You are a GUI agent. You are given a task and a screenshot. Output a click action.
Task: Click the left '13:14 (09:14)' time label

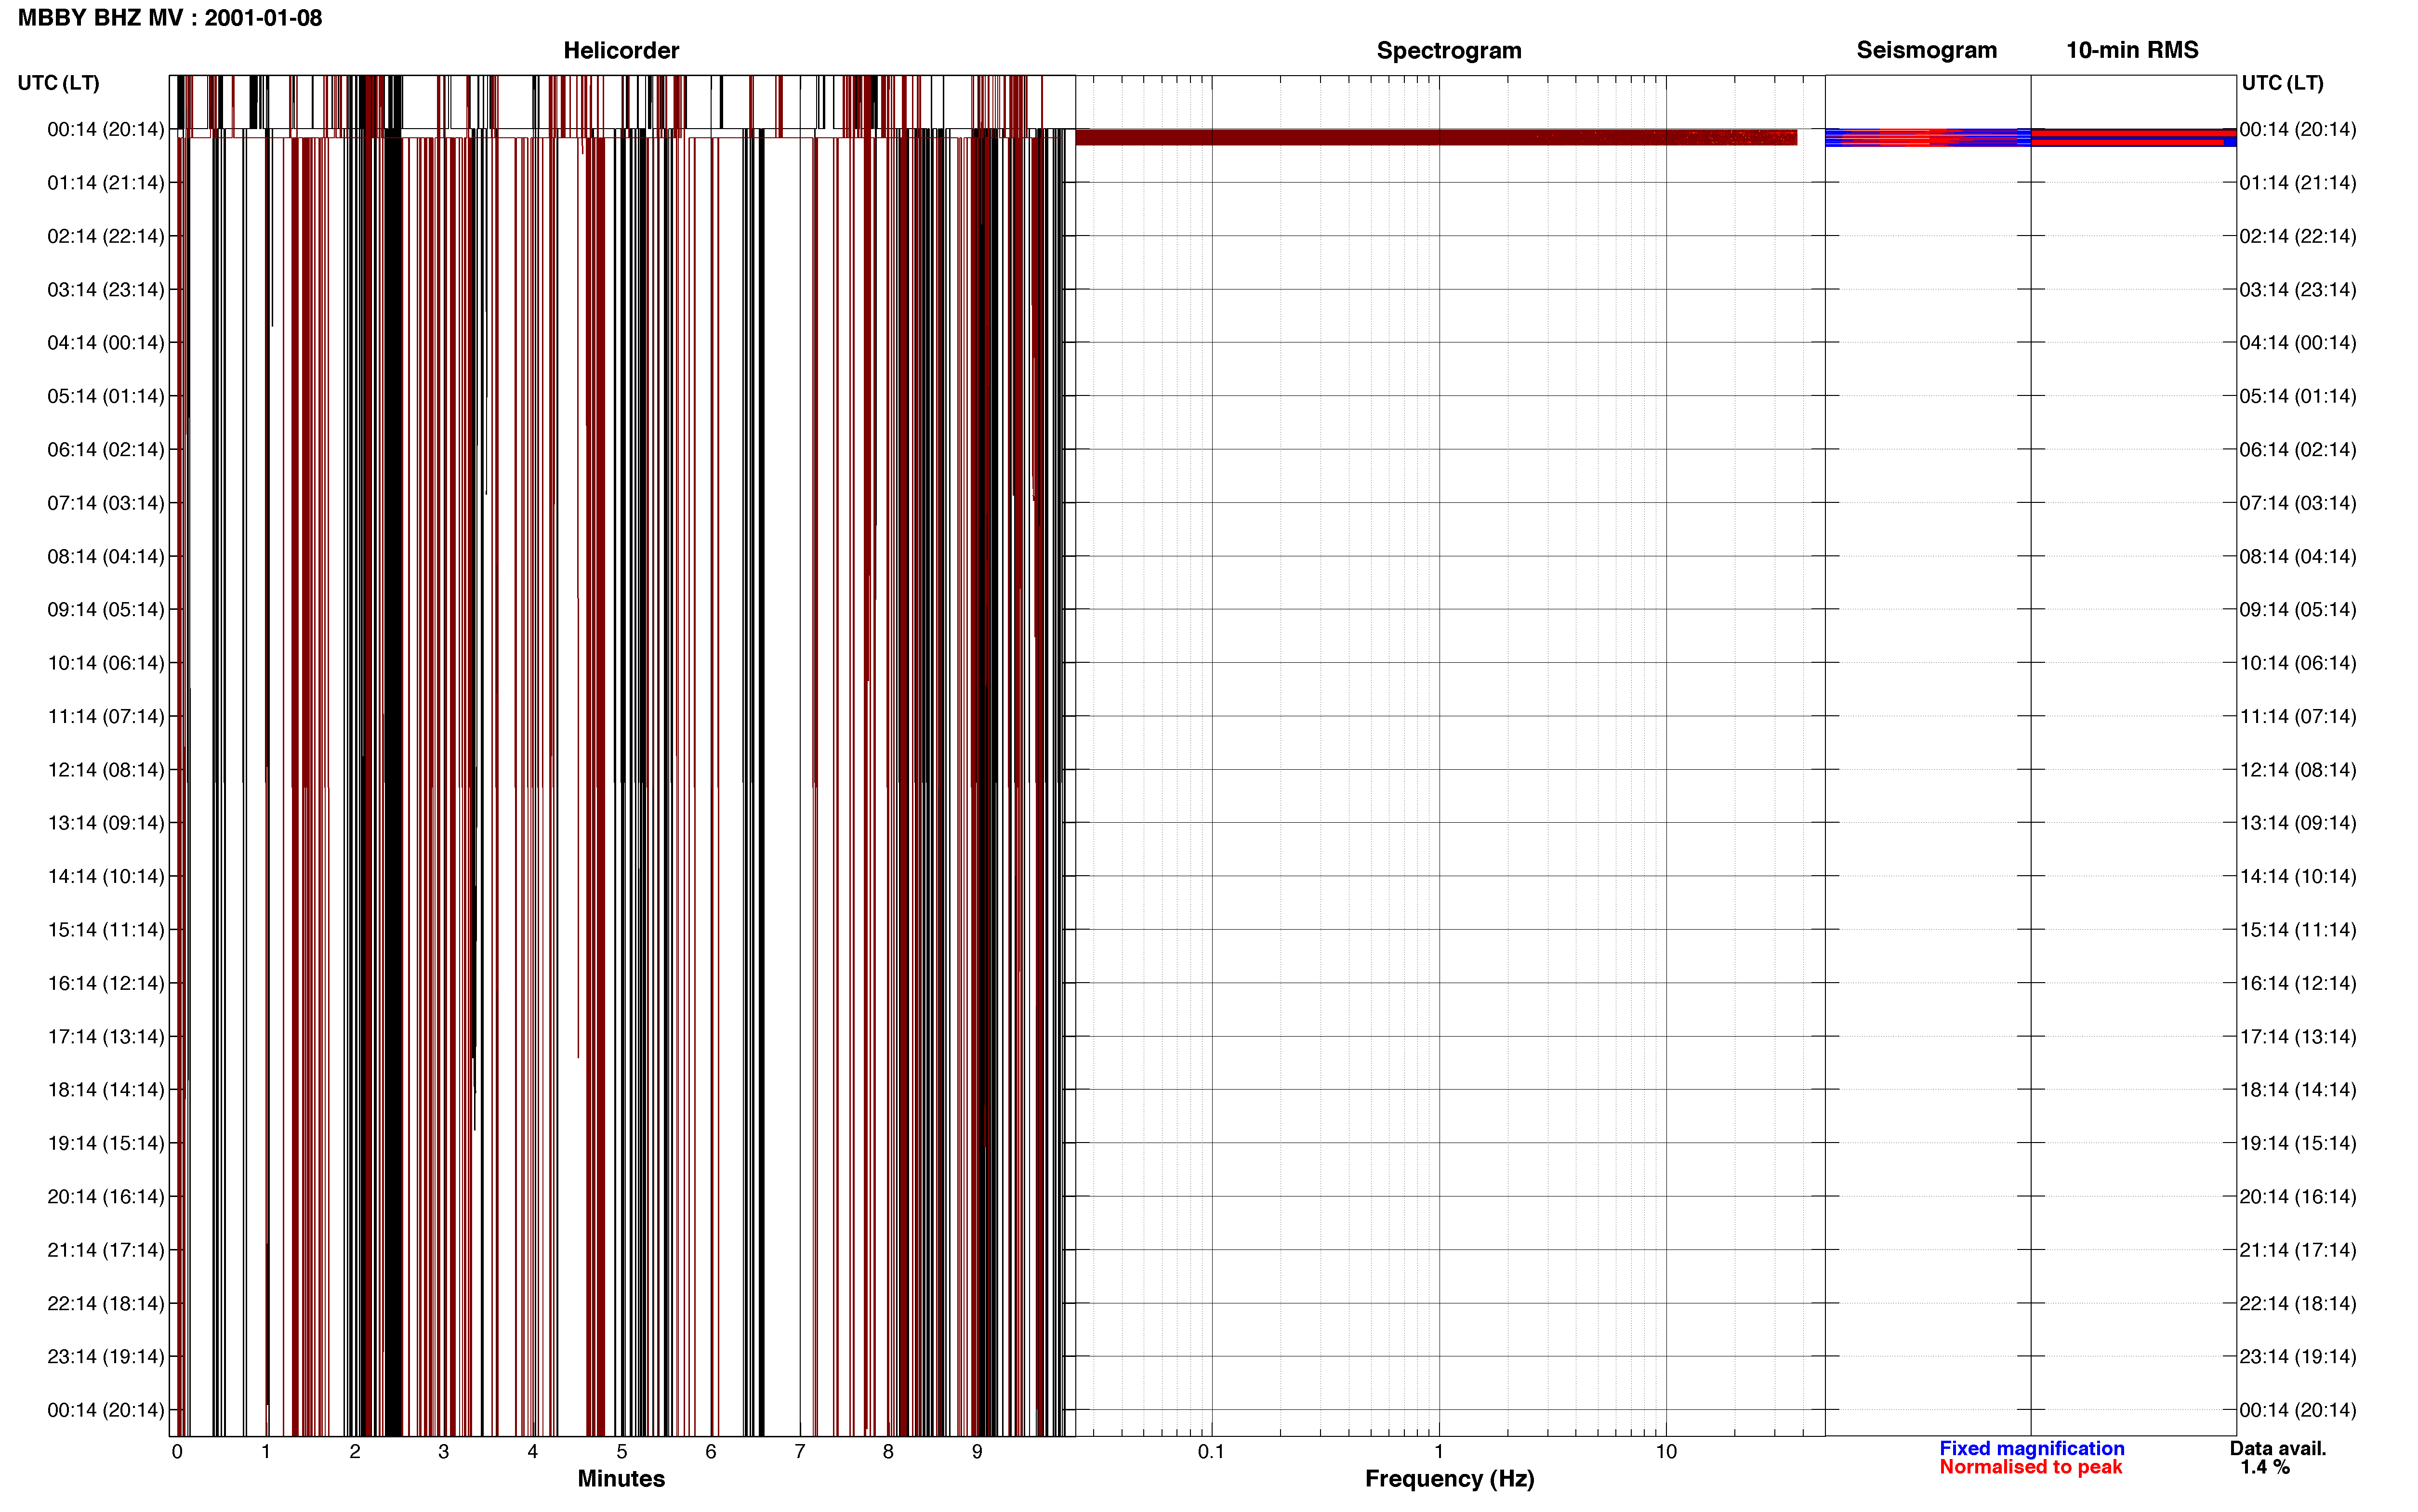click(x=106, y=823)
